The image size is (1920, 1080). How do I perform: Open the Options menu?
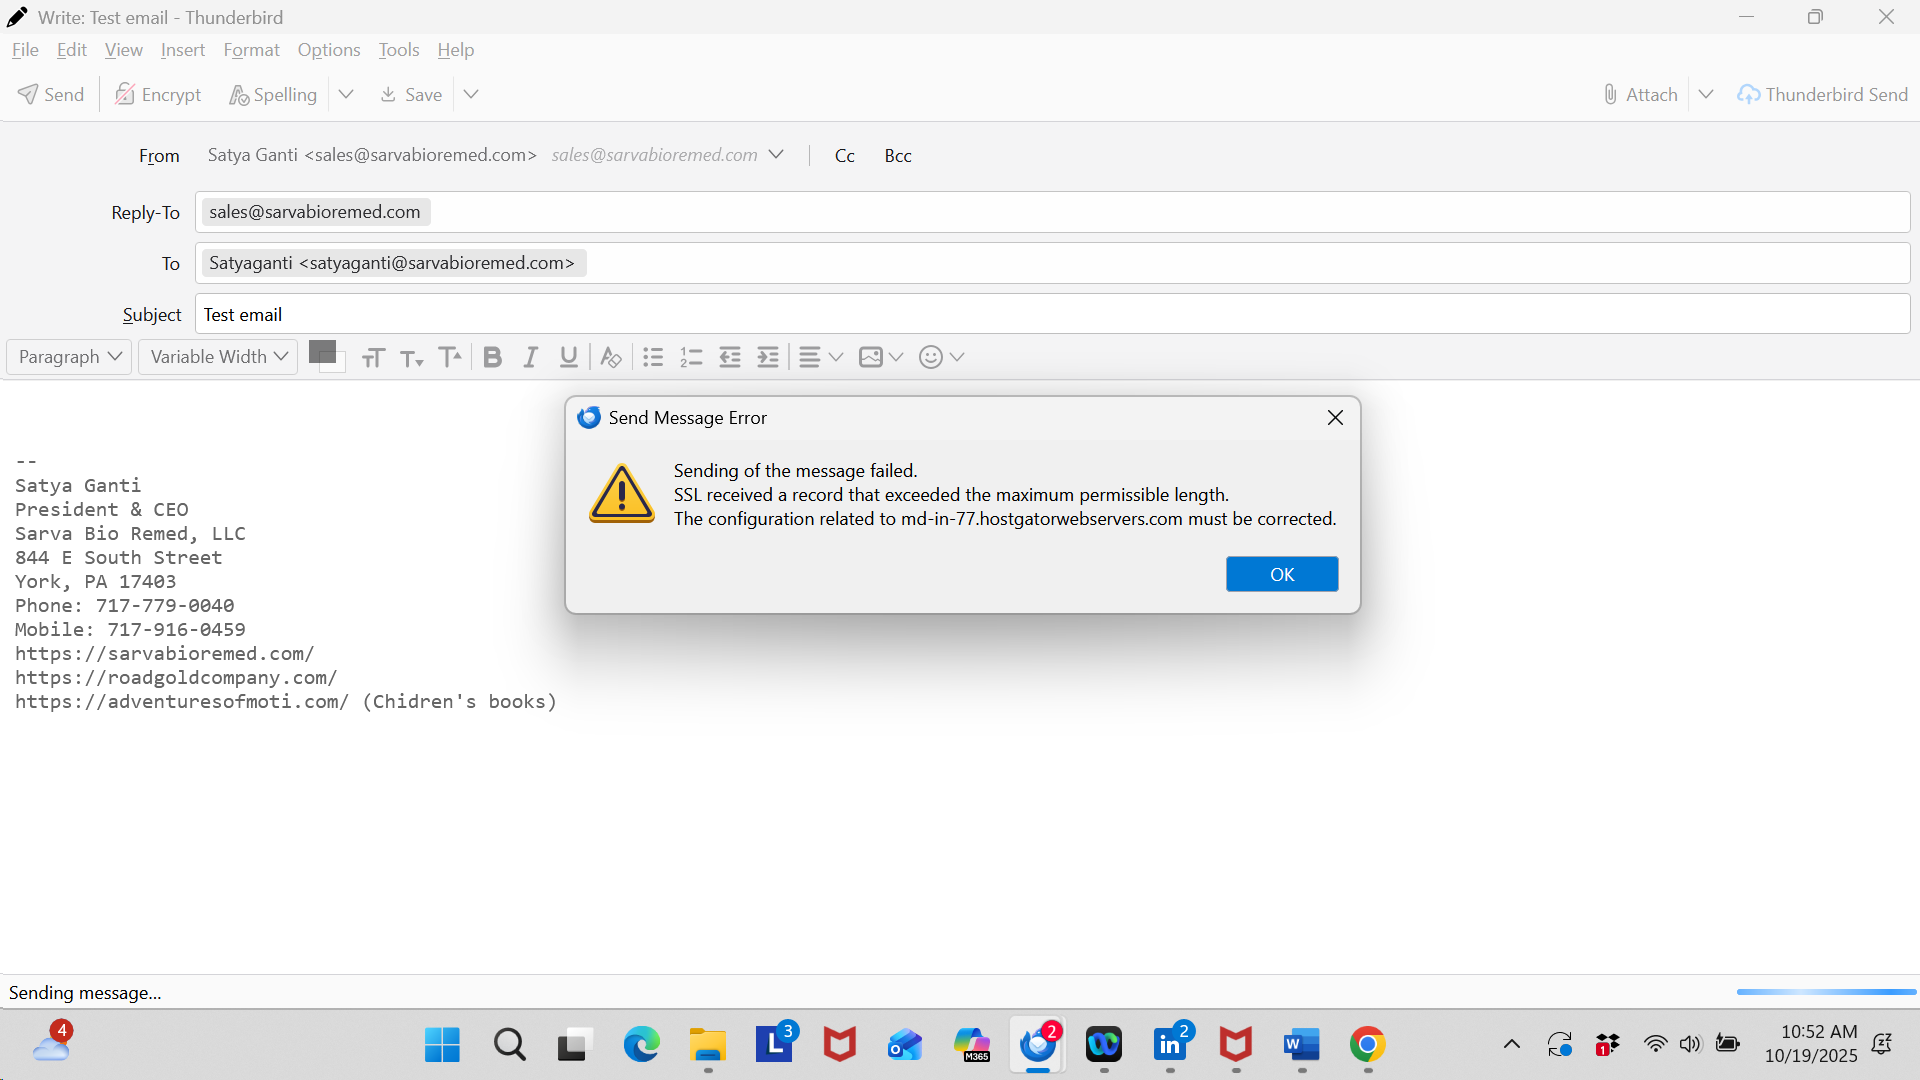click(x=328, y=50)
